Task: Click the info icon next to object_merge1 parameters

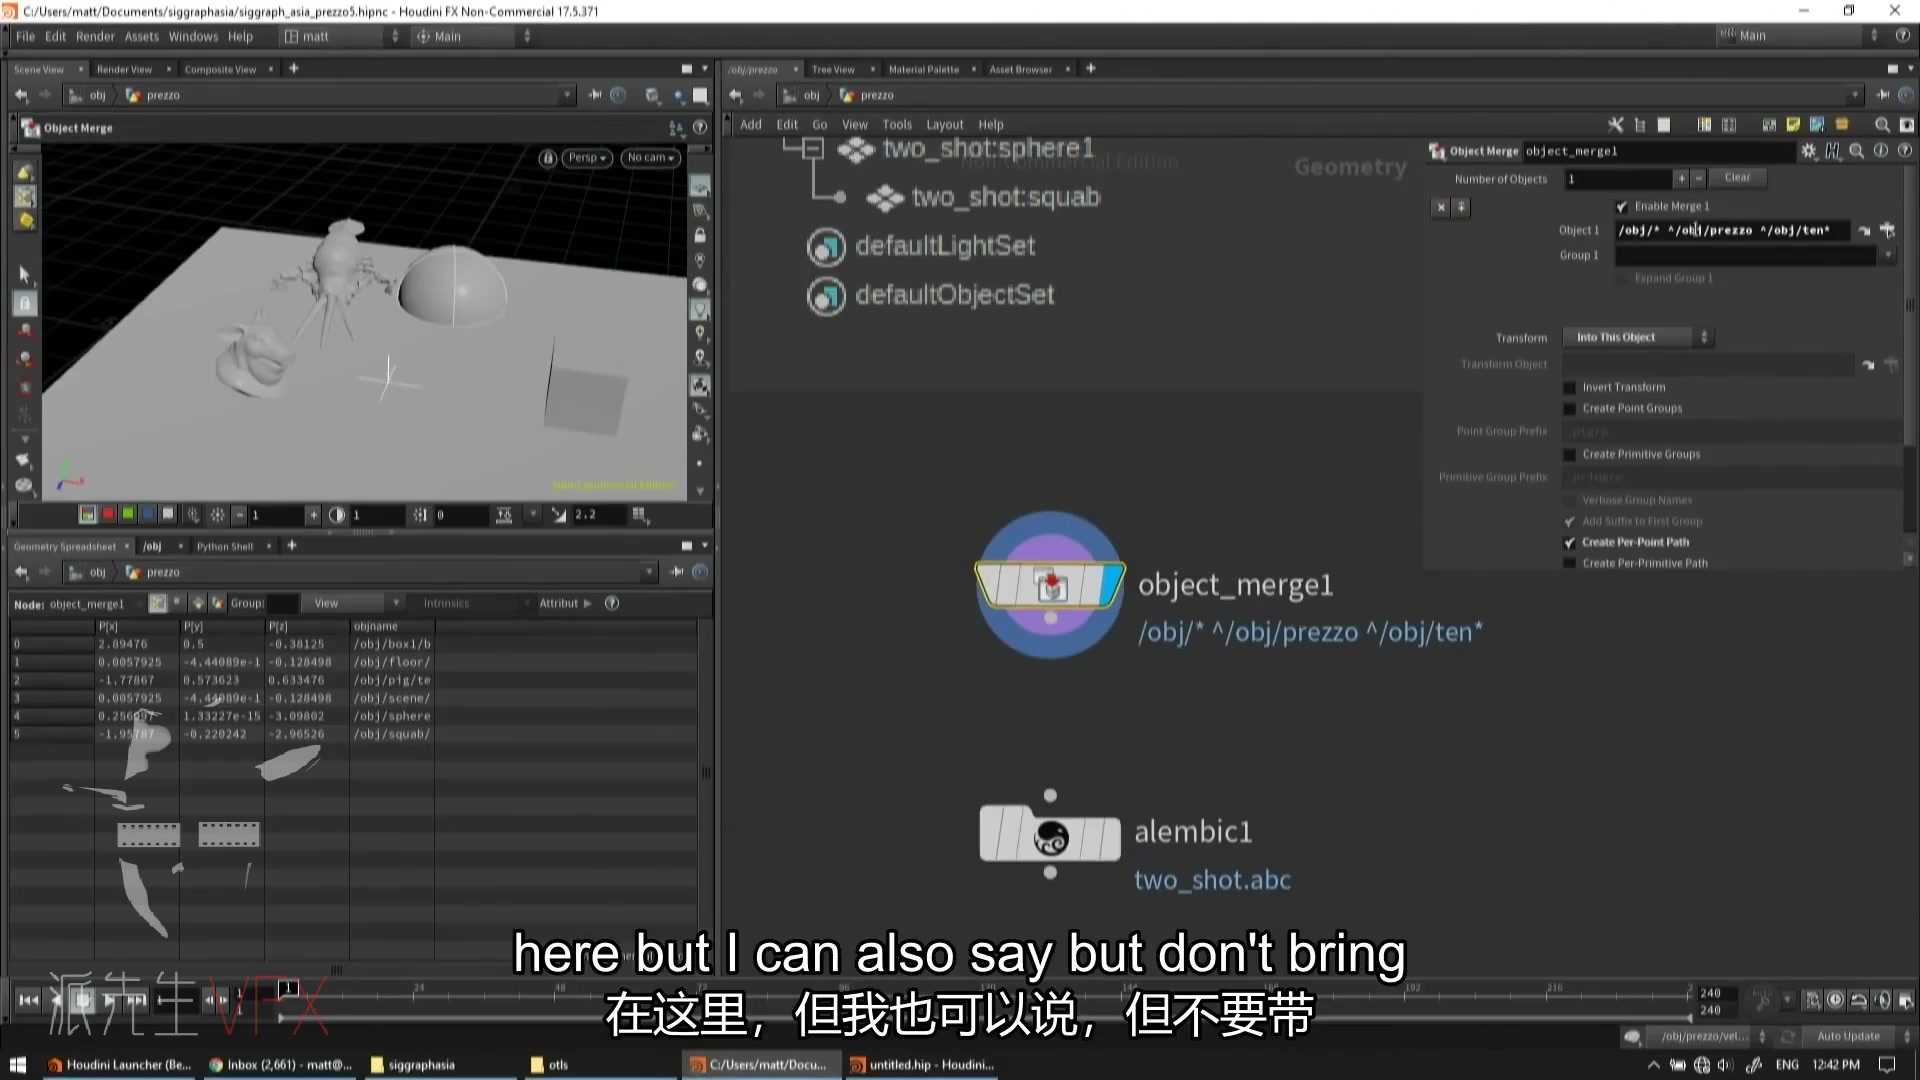Action: 1882,151
